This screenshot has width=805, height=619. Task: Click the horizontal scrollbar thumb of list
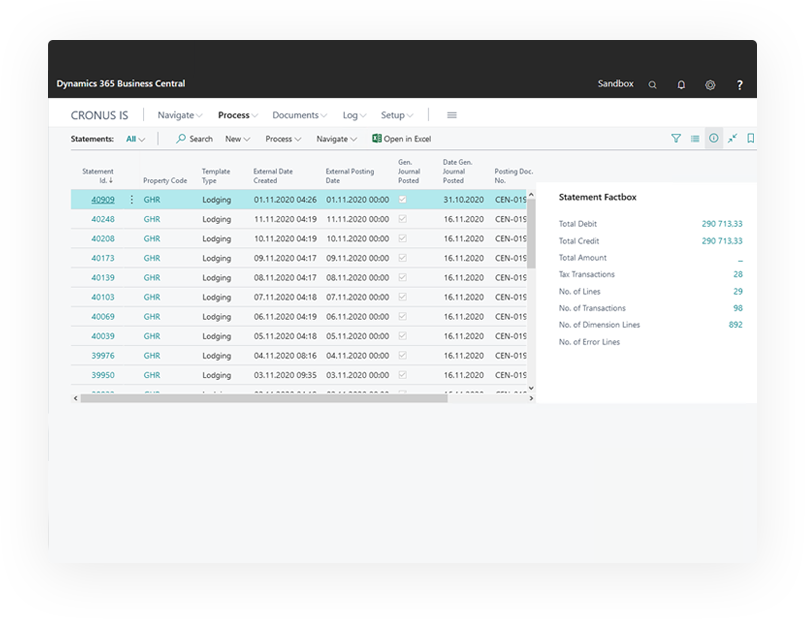pos(264,398)
